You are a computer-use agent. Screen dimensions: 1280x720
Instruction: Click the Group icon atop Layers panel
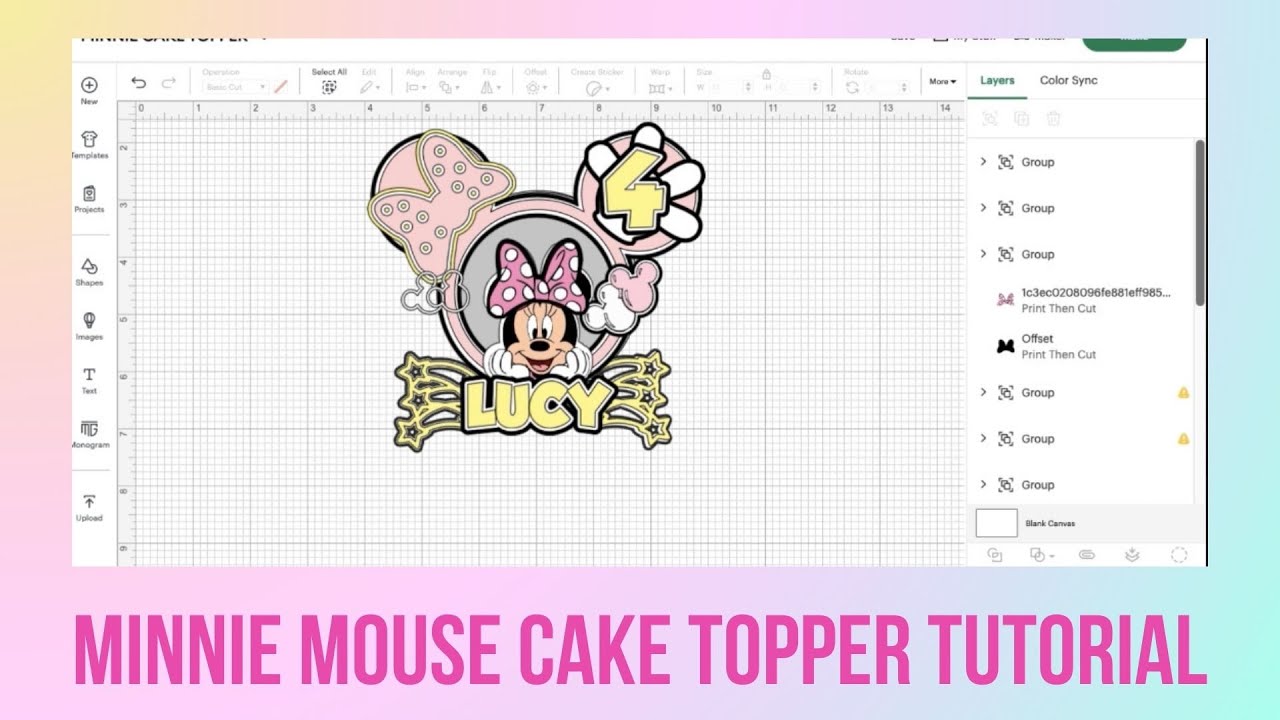(990, 119)
